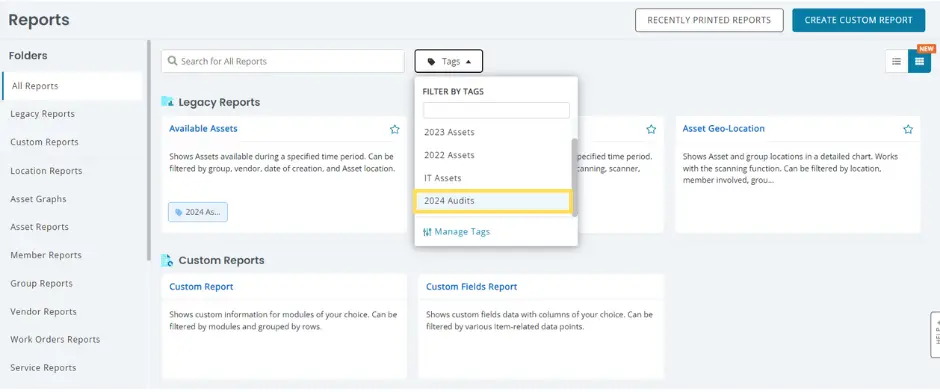The height and width of the screenshot is (392, 940).
Task: Select the 2024 Audits tag
Action: coord(493,201)
